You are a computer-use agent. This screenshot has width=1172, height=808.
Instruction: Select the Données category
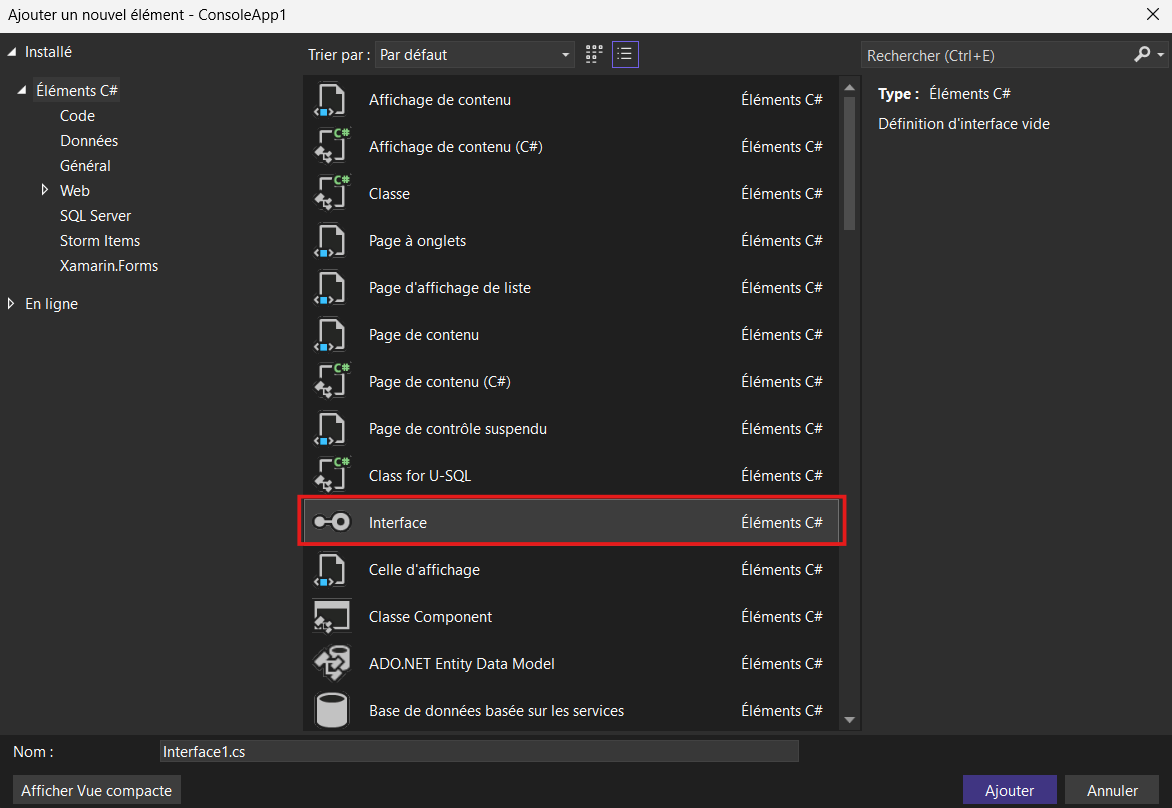89,141
